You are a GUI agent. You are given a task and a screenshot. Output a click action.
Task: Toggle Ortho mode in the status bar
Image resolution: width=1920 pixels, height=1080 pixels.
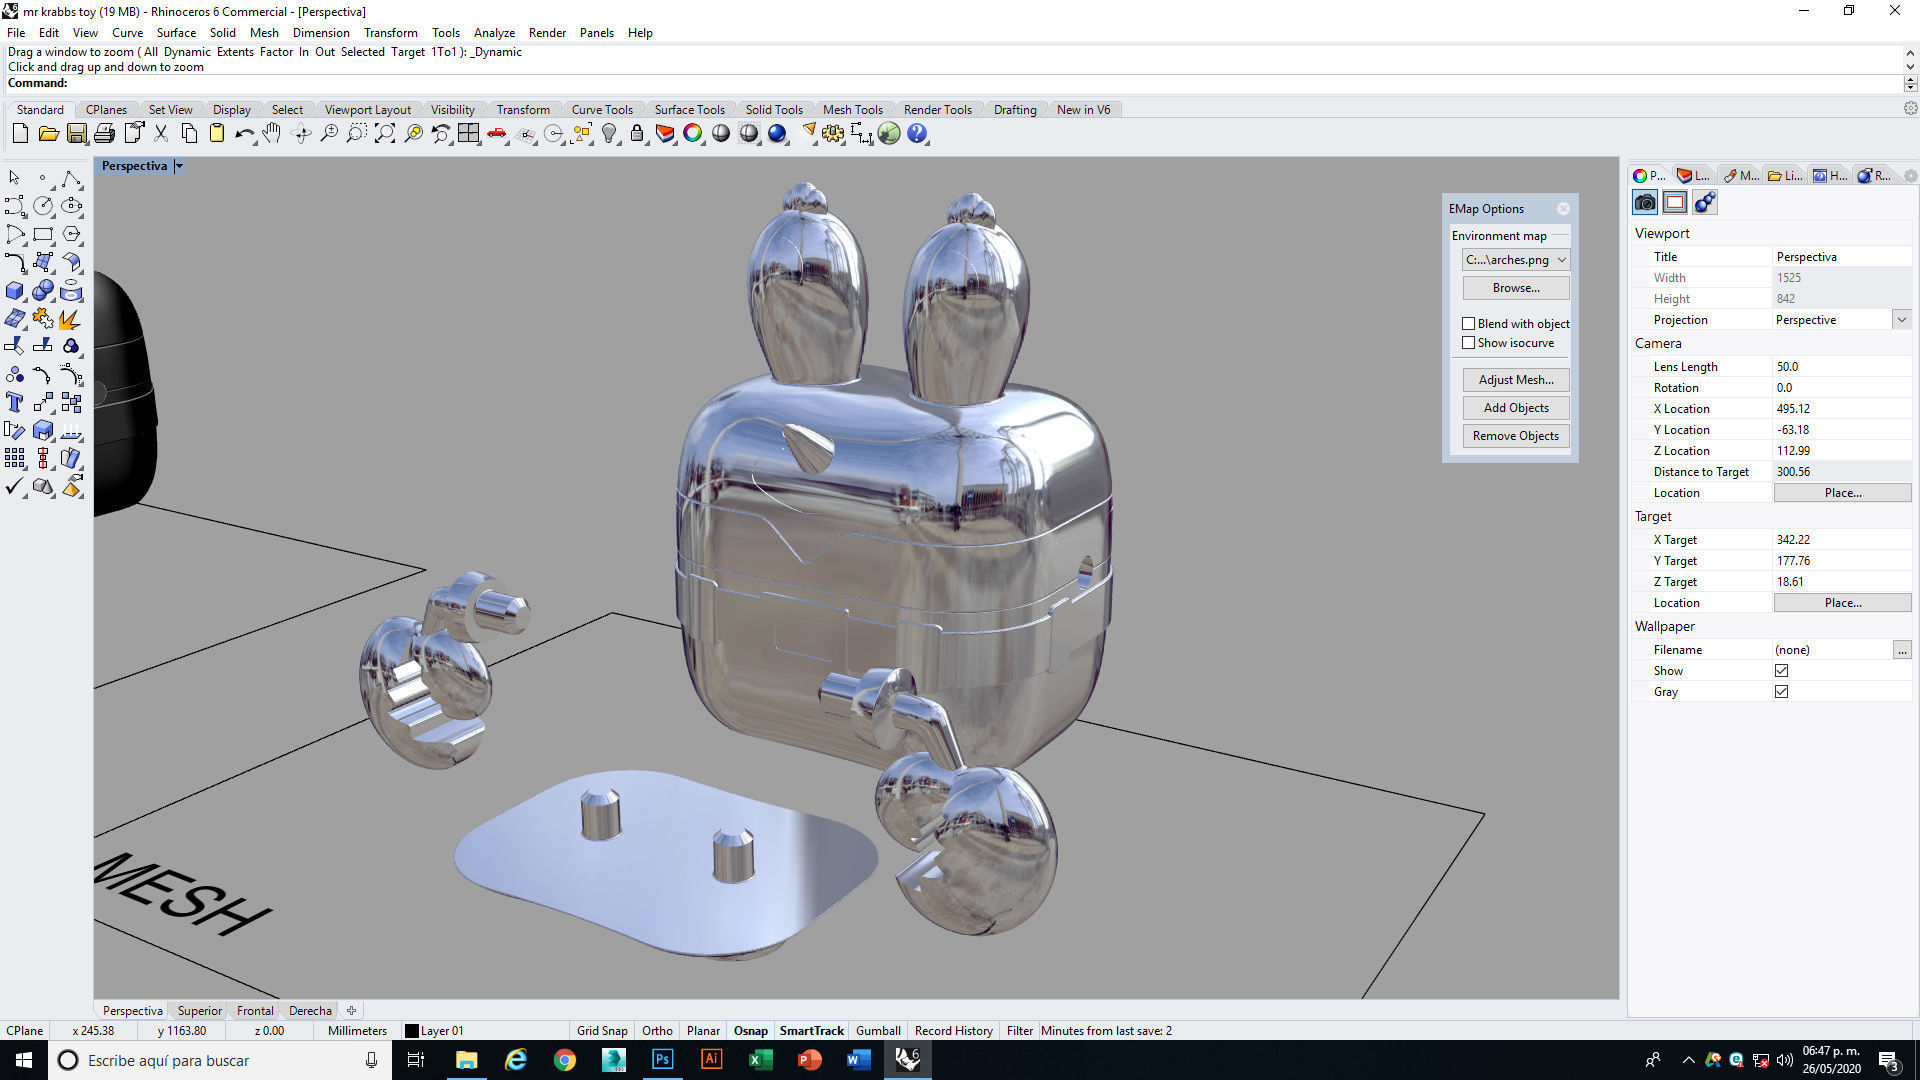tap(657, 1030)
